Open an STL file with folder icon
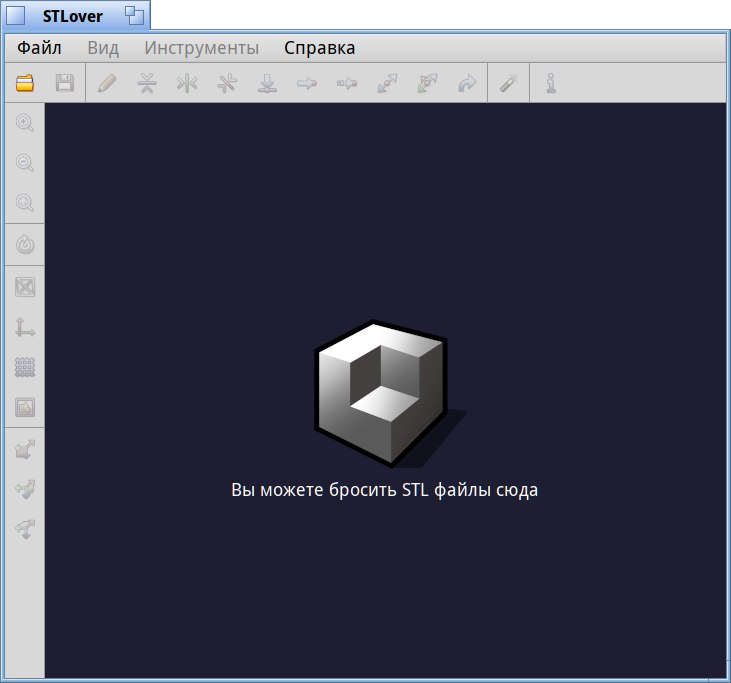The image size is (731, 683). [x=25, y=83]
